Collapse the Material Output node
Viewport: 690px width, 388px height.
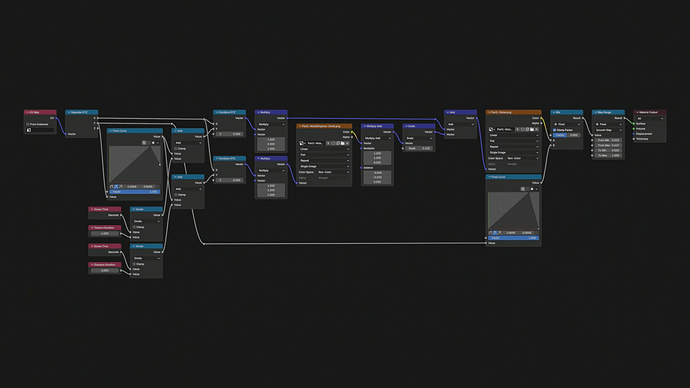coord(637,113)
